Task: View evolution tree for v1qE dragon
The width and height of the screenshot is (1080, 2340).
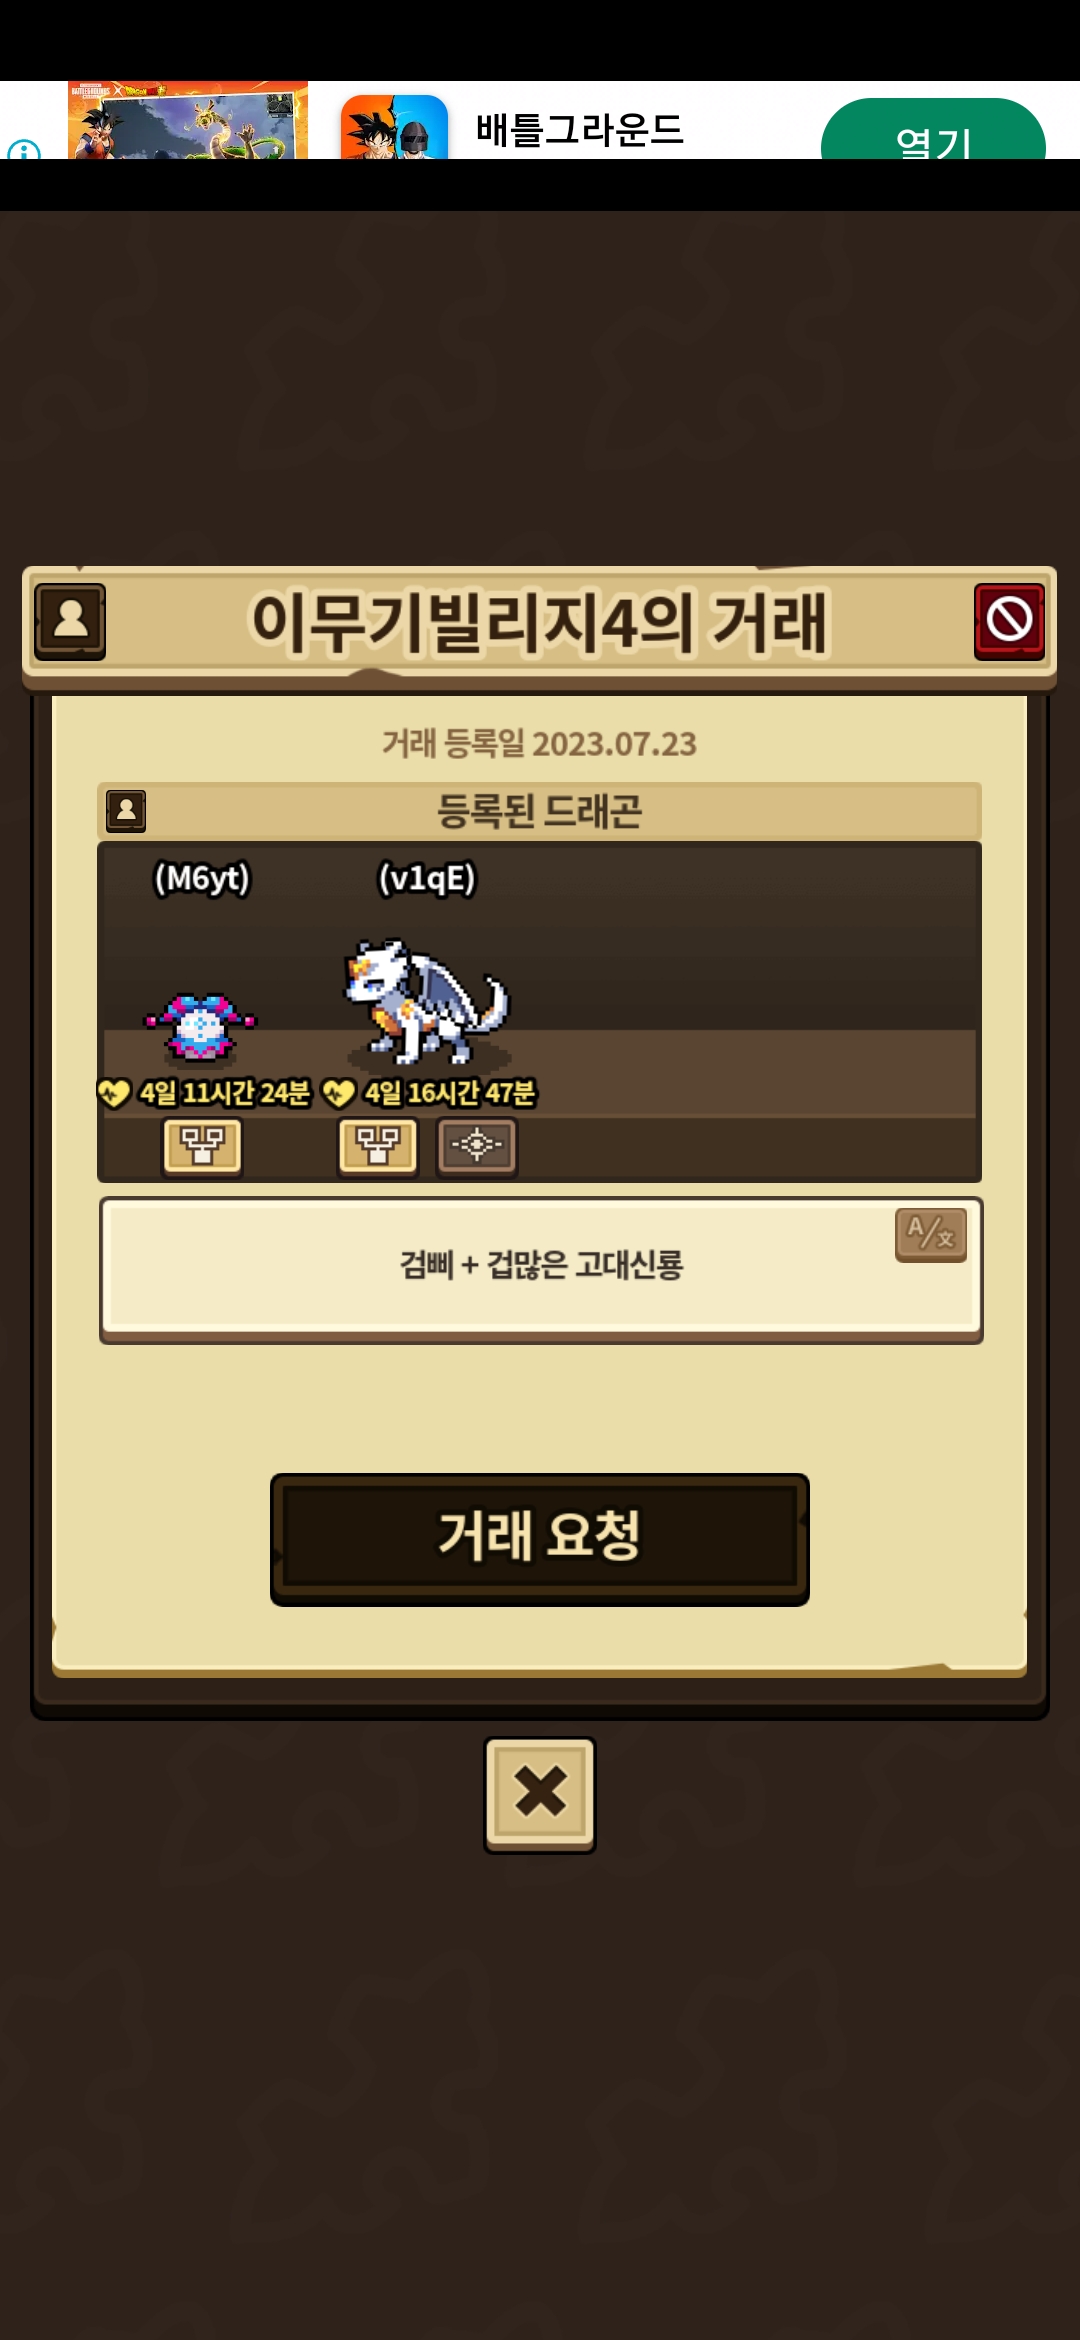Action: (x=377, y=1145)
